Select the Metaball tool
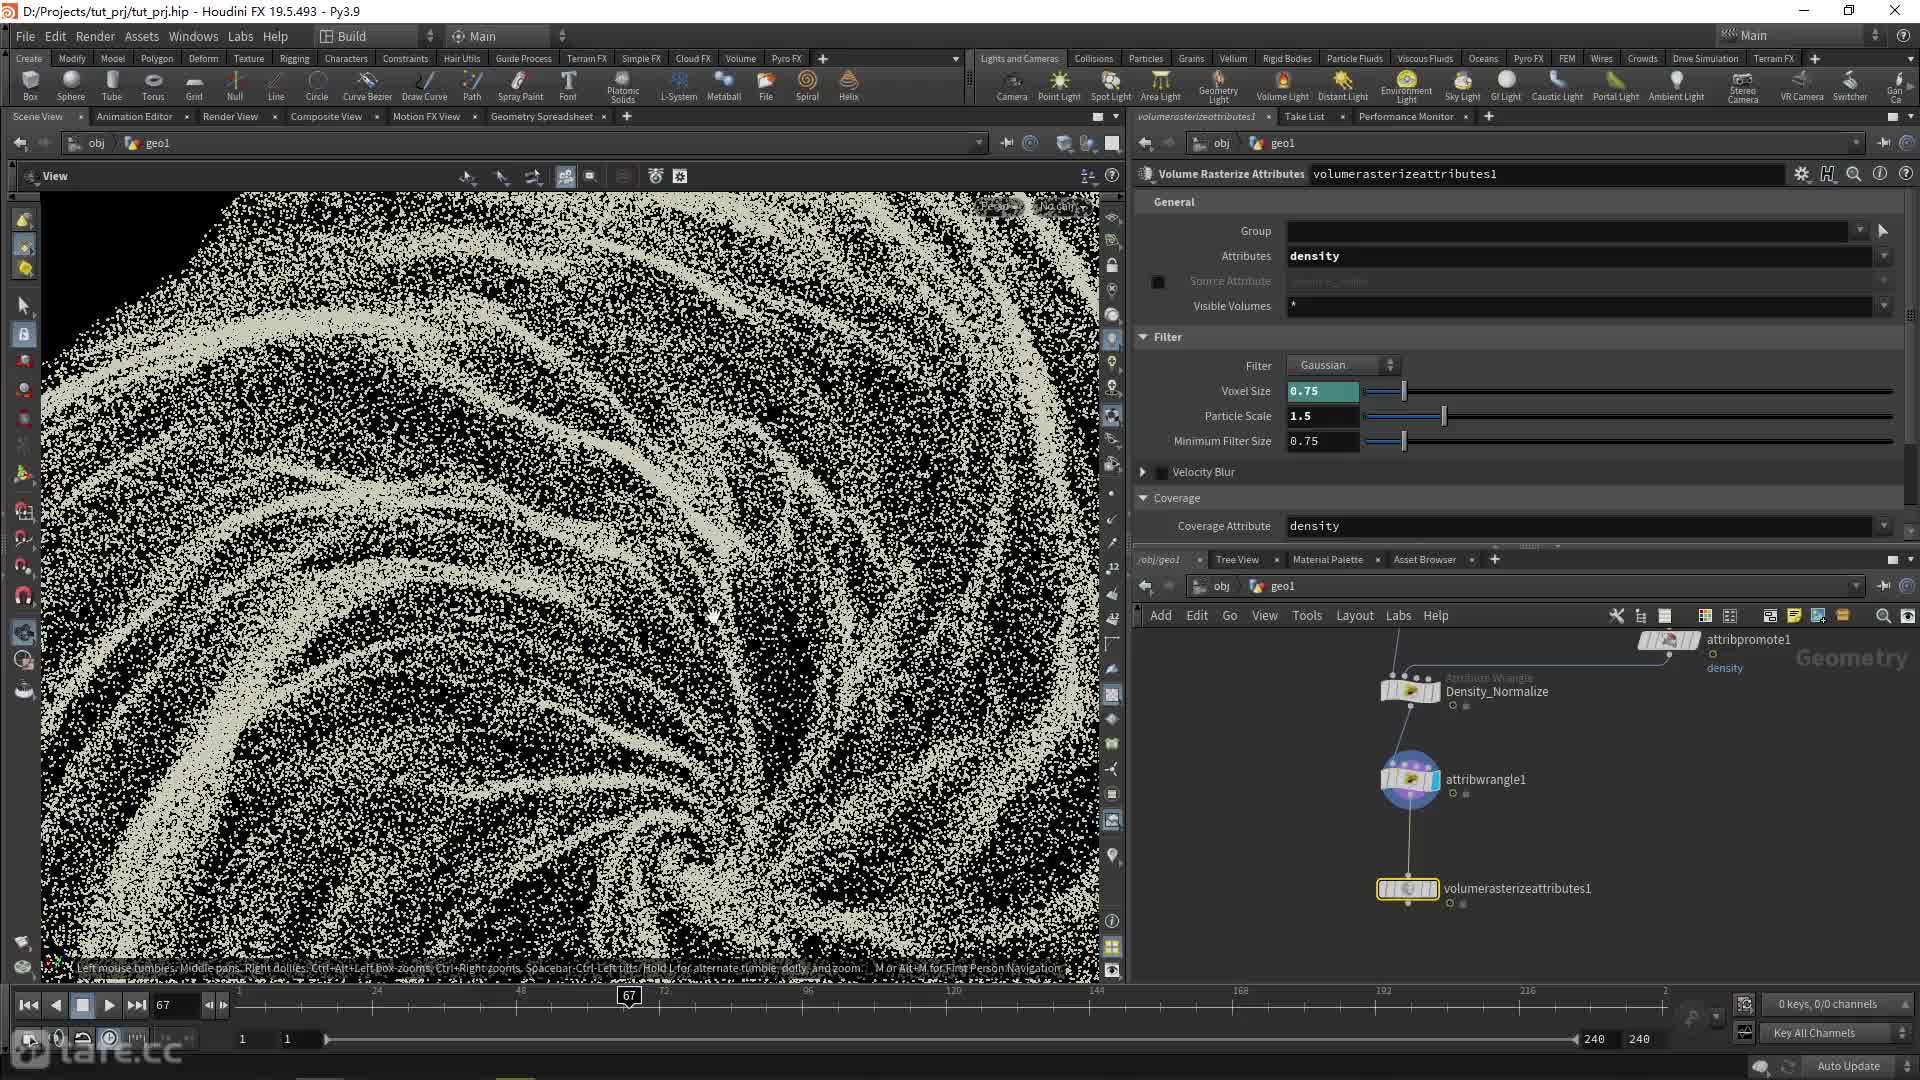This screenshot has height=1080, width=1920. [x=724, y=86]
